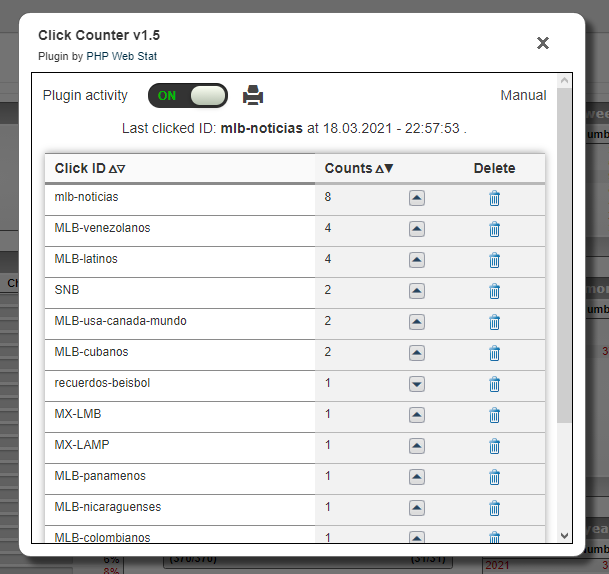The width and height of the screenshot is (609, 574).
Task: Delete the mlb-noticias entry via trash icon
Action: pos(494,198)
